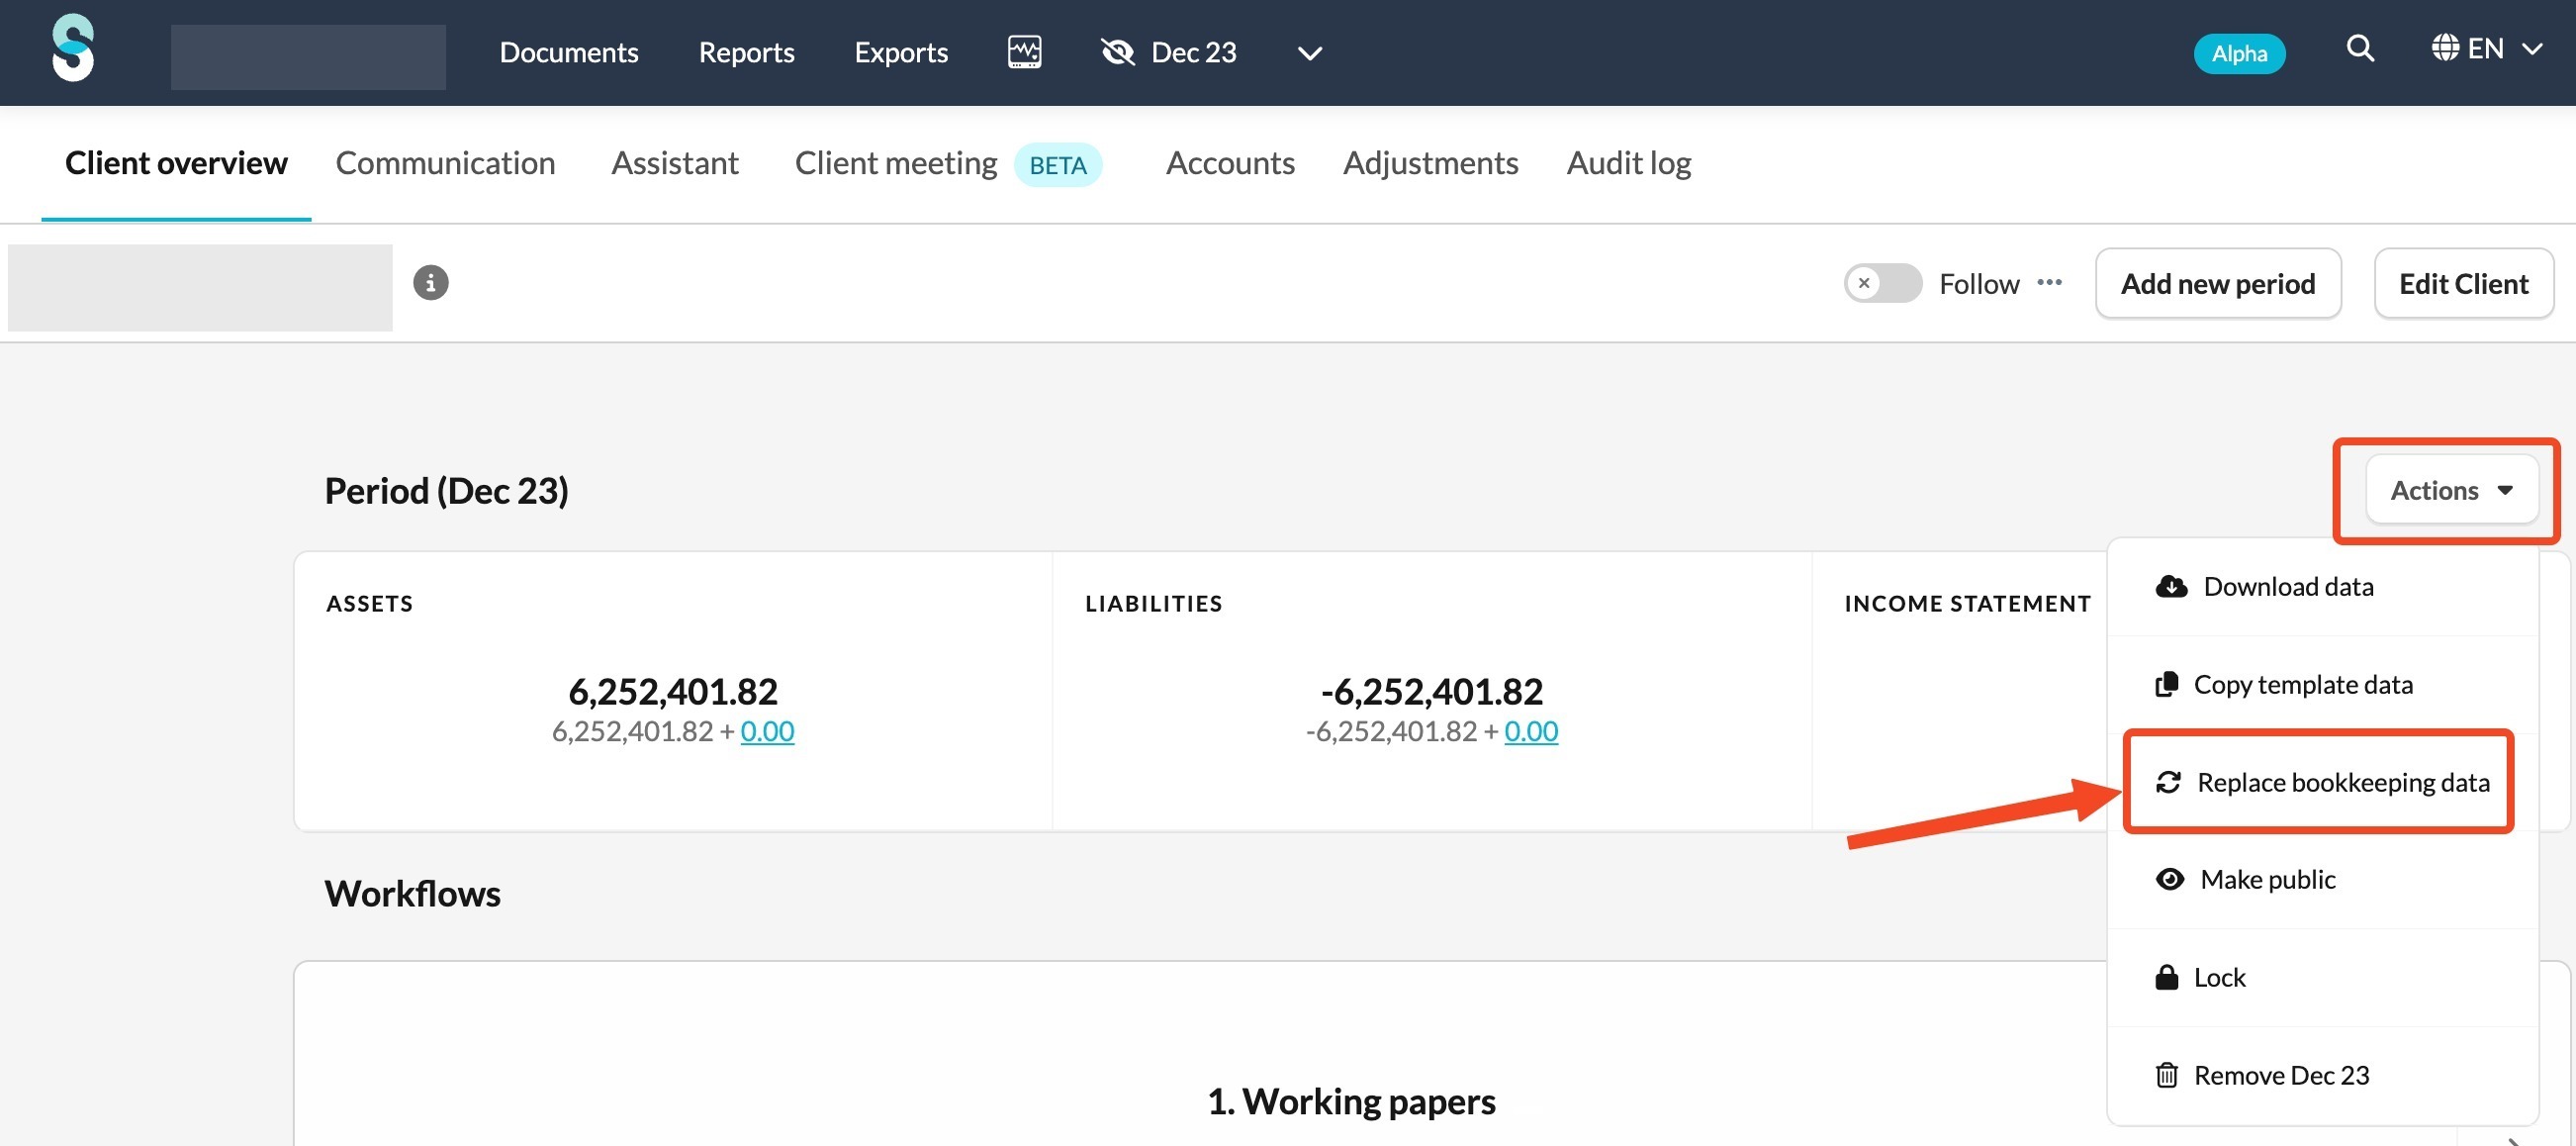Image resolution: width=2576 pixels, height=1146 pixels.
Task: Open the EN language dropdown
Action: pos(2486,48)
